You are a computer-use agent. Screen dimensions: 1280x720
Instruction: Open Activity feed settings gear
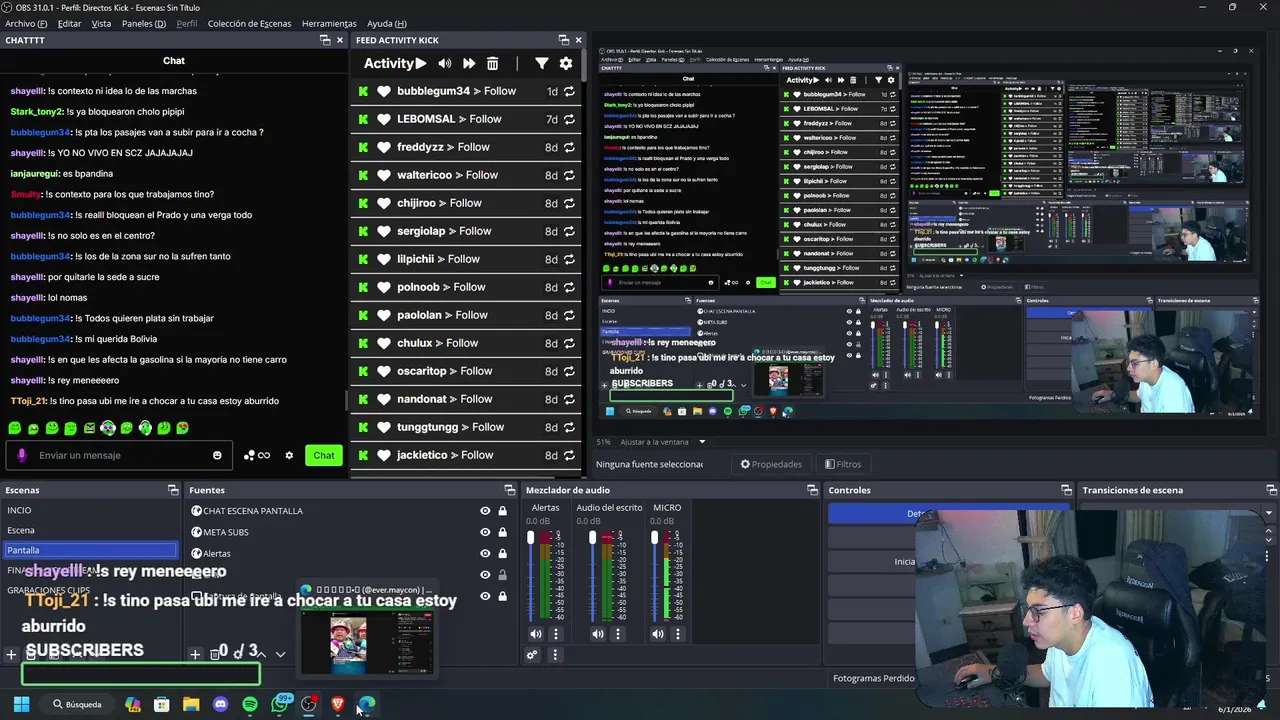pos(566,63)
